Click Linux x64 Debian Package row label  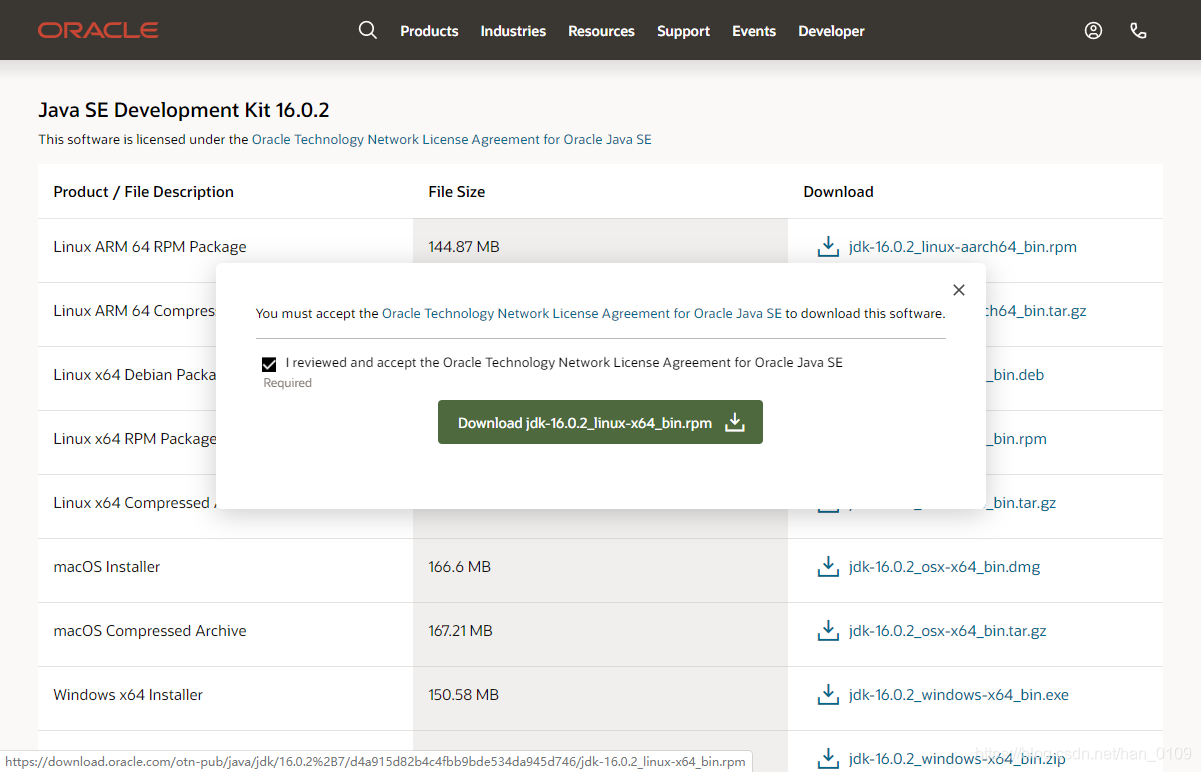[135, 375]
